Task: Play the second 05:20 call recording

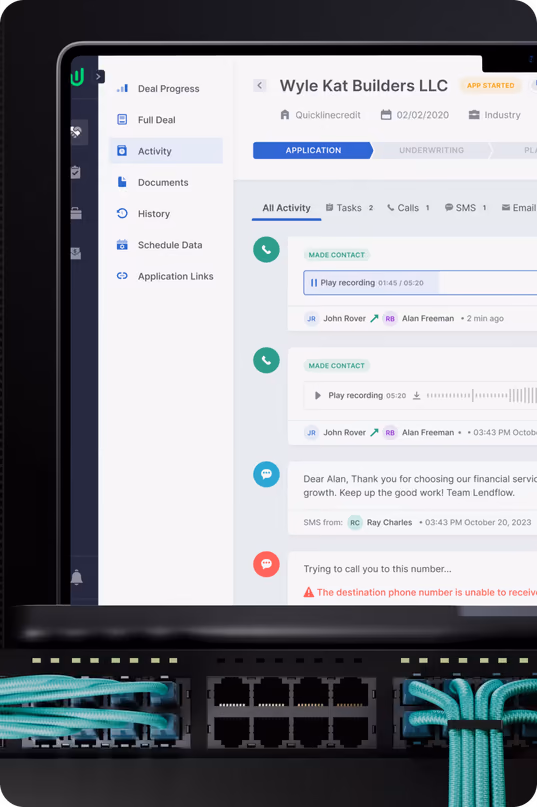Action: pyautogui.click(x=318, y=395)
